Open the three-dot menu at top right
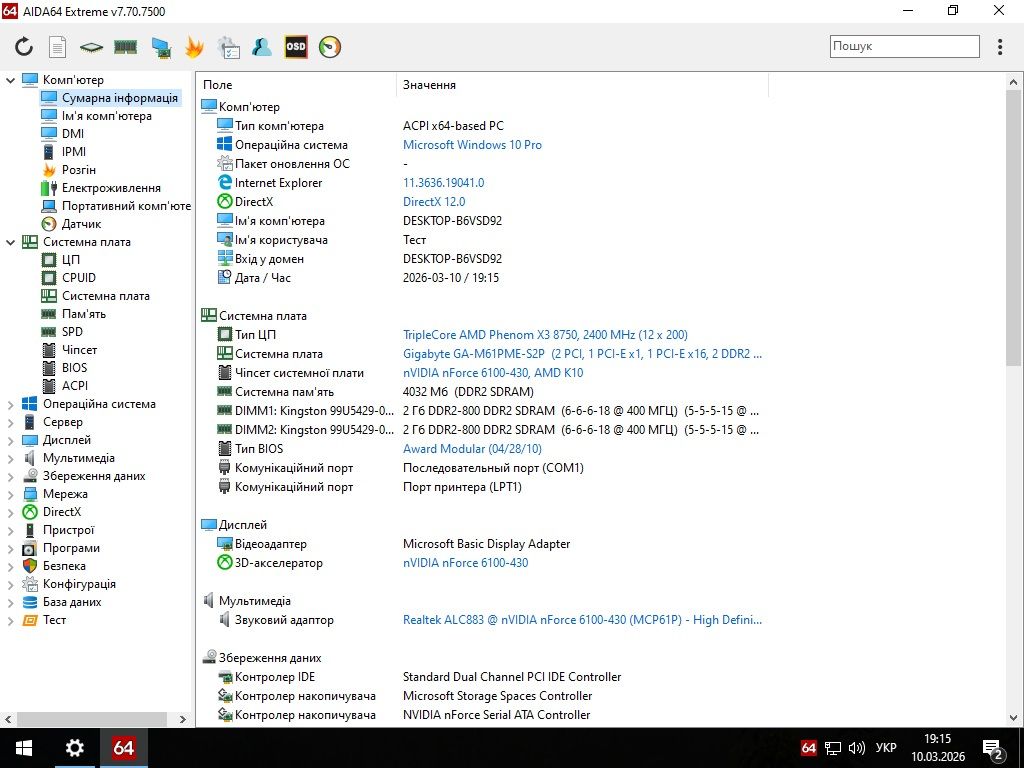Viewport: 1024px width, 768px height. pyautogui.click(x=1000, y=46)
